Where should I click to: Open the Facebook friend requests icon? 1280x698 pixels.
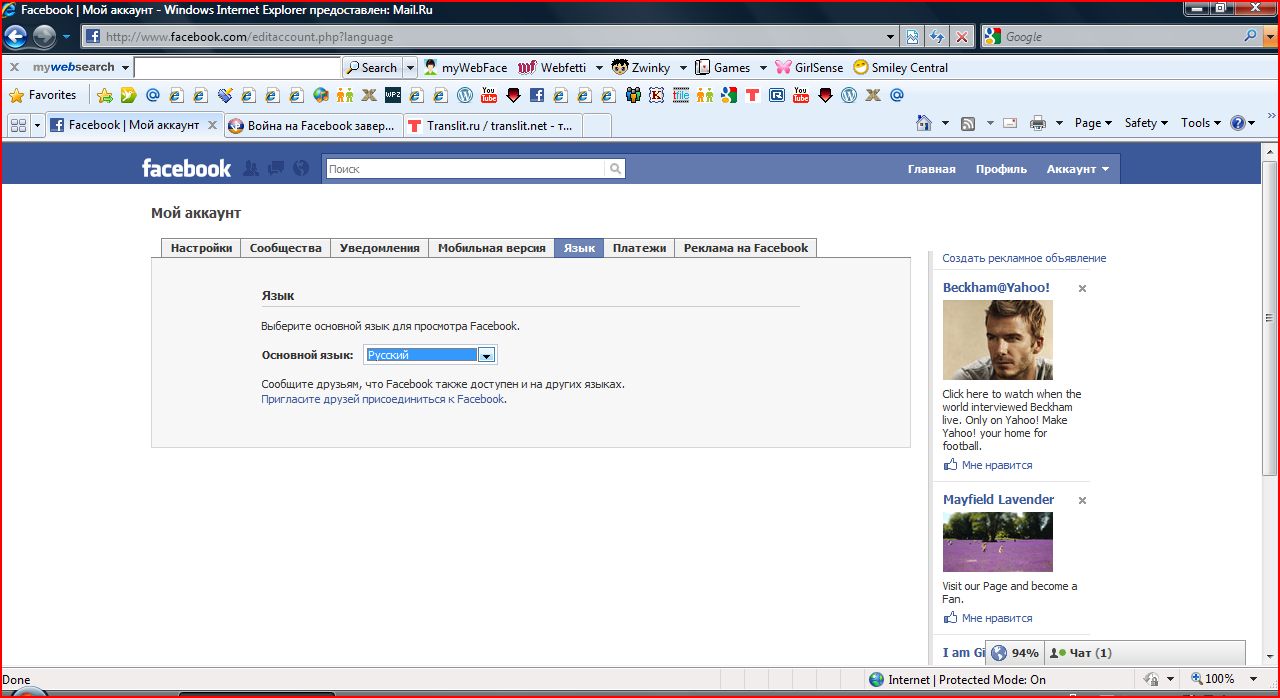coord(251,168)
